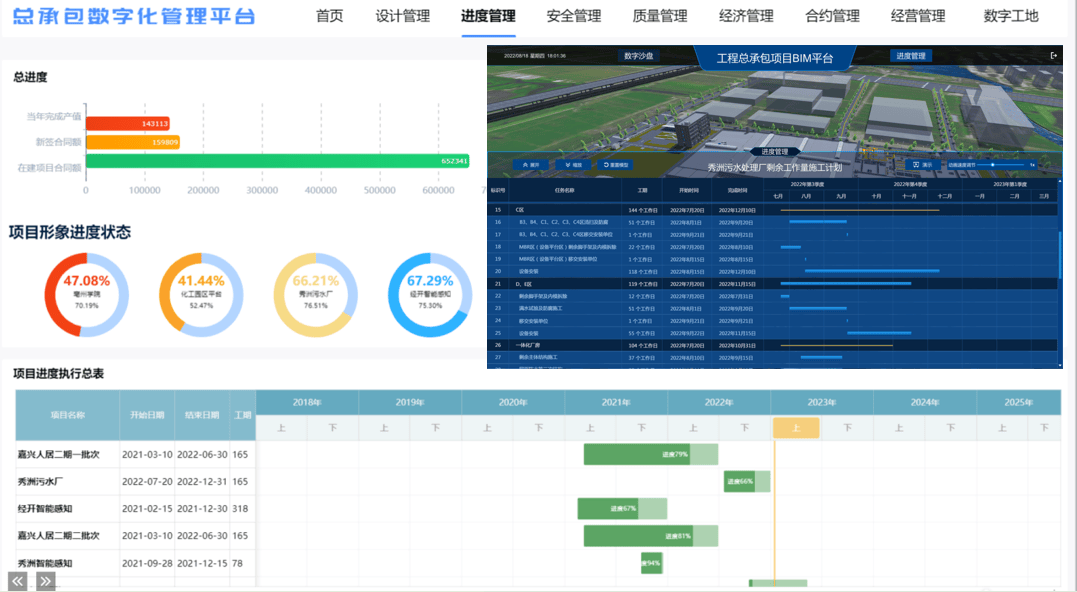This screenshot has width=1077, height=592.
Task: Click the highlighted 2023年 上 half-year marker
Action: (x=796, y=428)
